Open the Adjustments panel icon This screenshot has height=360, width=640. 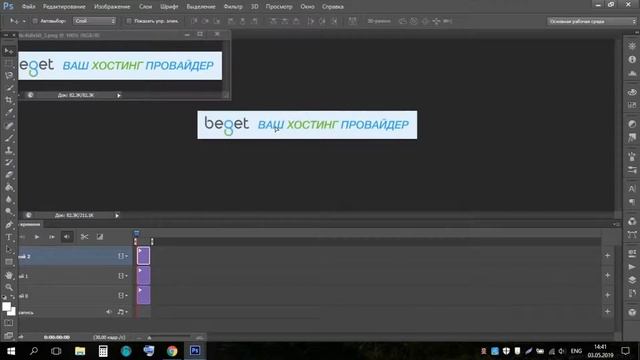(632, 124)
